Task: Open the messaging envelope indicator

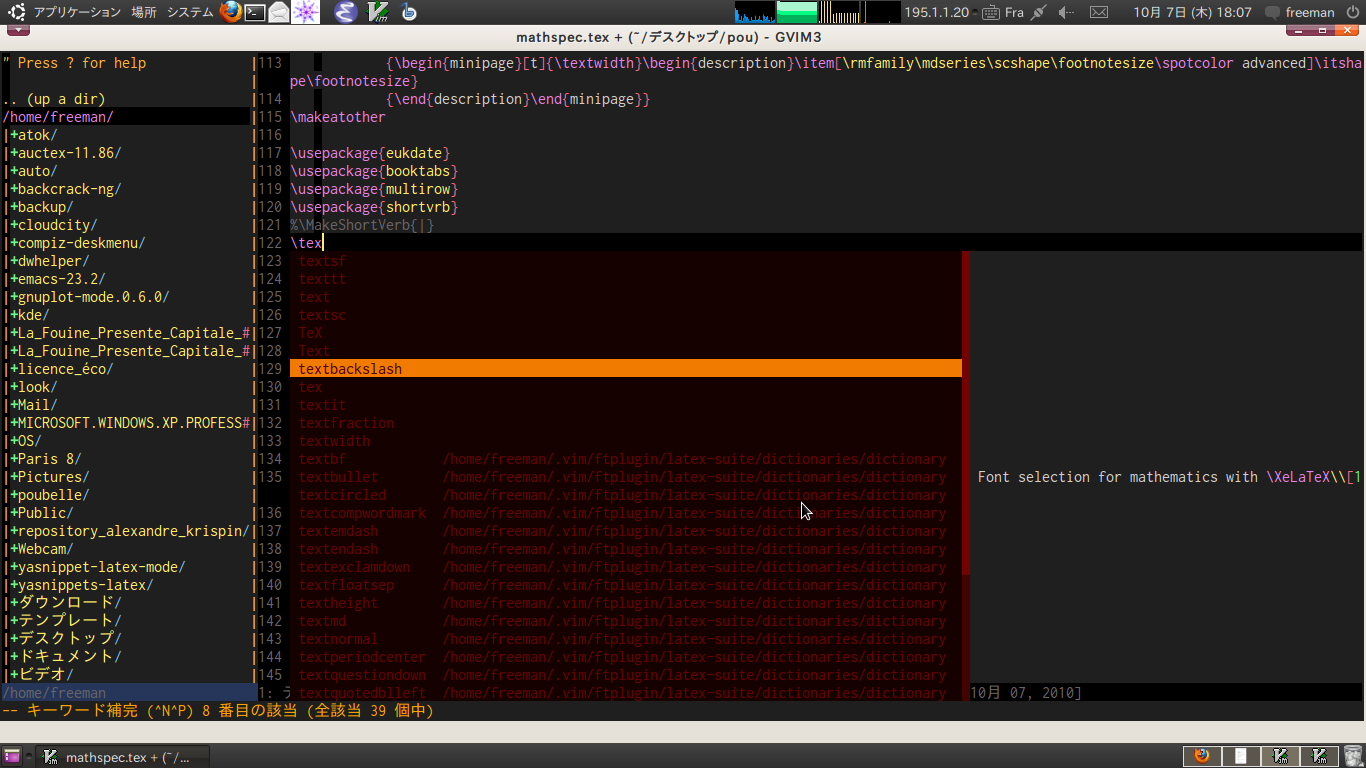Action: [1099, 12]
